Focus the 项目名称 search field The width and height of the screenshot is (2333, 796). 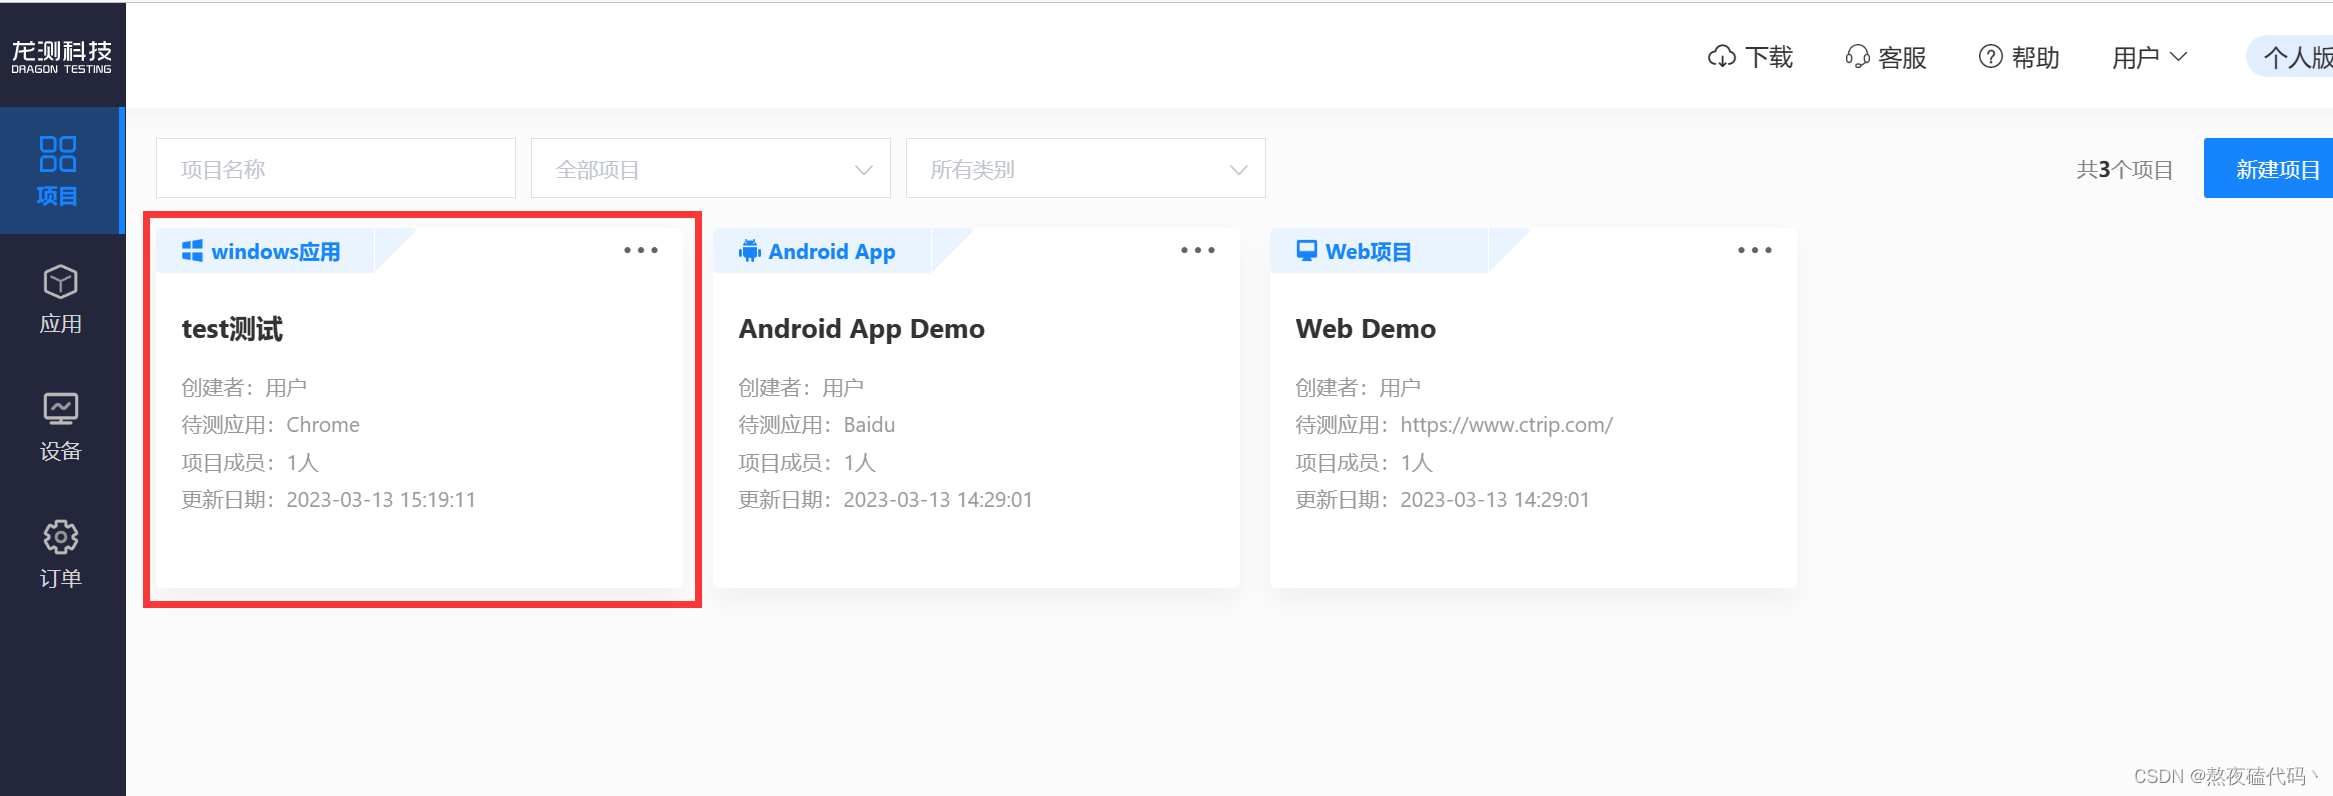coord(336,169)
